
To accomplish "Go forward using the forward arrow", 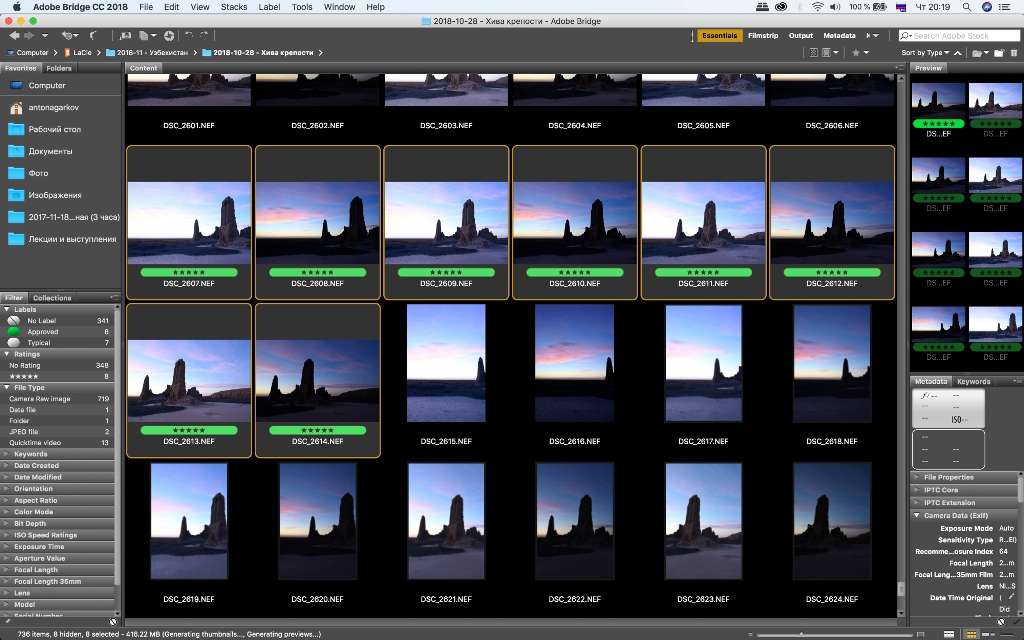I will (29, 35).
